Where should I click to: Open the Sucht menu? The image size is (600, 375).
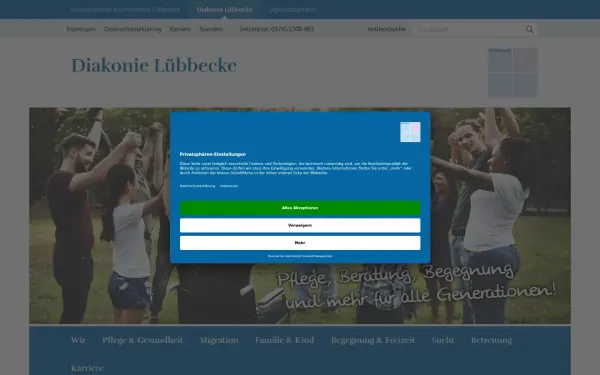[443, 340]
